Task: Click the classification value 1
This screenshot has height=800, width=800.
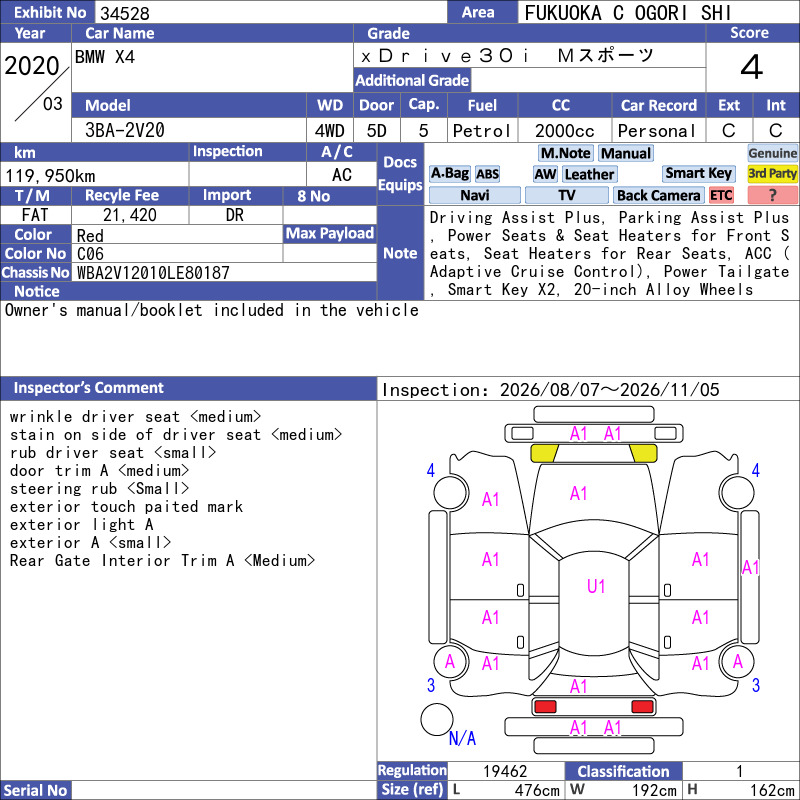Action: [740, 771]
